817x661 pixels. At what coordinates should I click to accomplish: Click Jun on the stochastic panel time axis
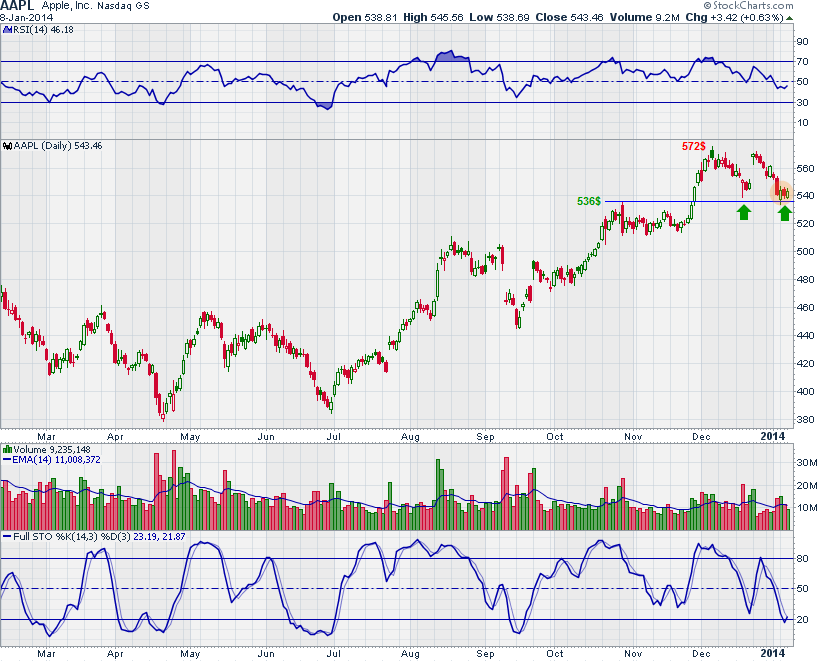pyautogui.click(x=266, y=654)
